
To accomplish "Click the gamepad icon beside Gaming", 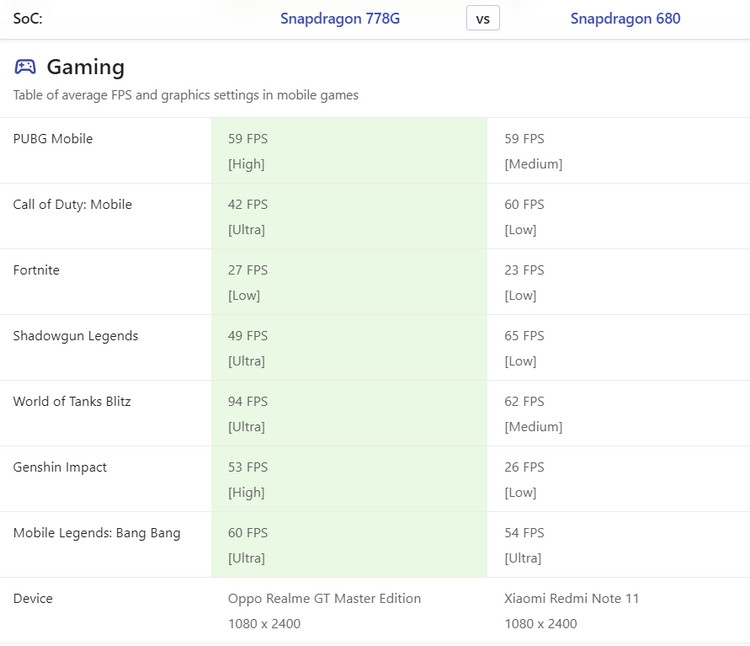I will (x=25, y=66).
